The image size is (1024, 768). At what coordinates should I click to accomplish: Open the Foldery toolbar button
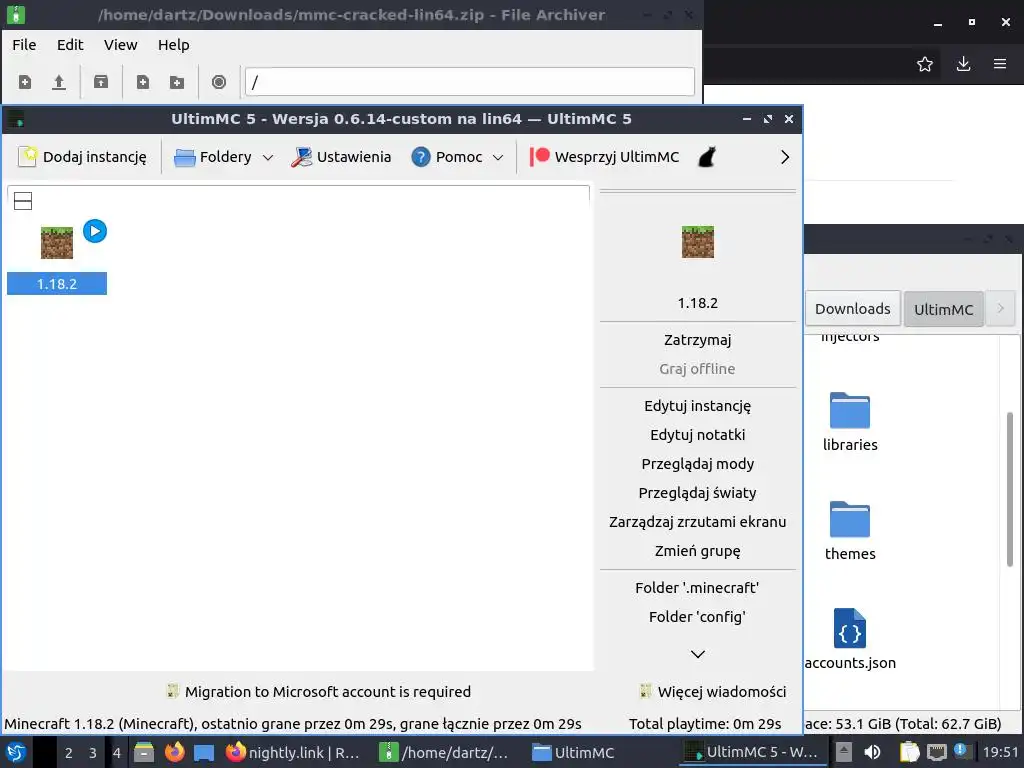(x=214, y=157)
